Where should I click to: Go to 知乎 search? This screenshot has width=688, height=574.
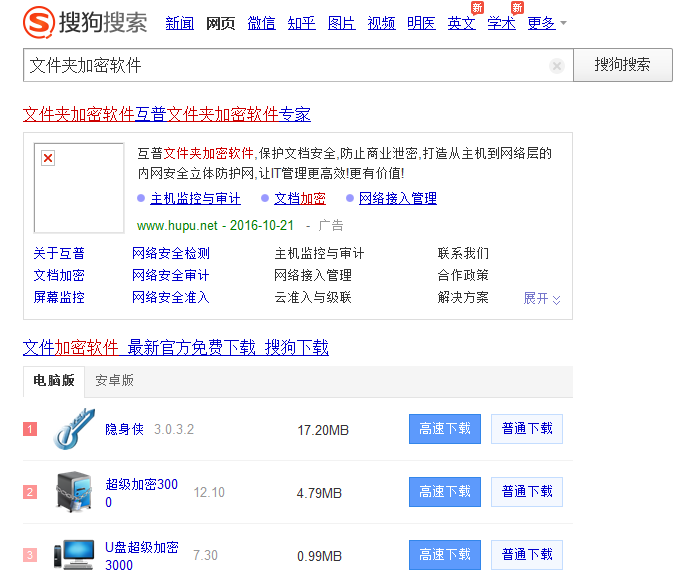(x=301, y=23)
